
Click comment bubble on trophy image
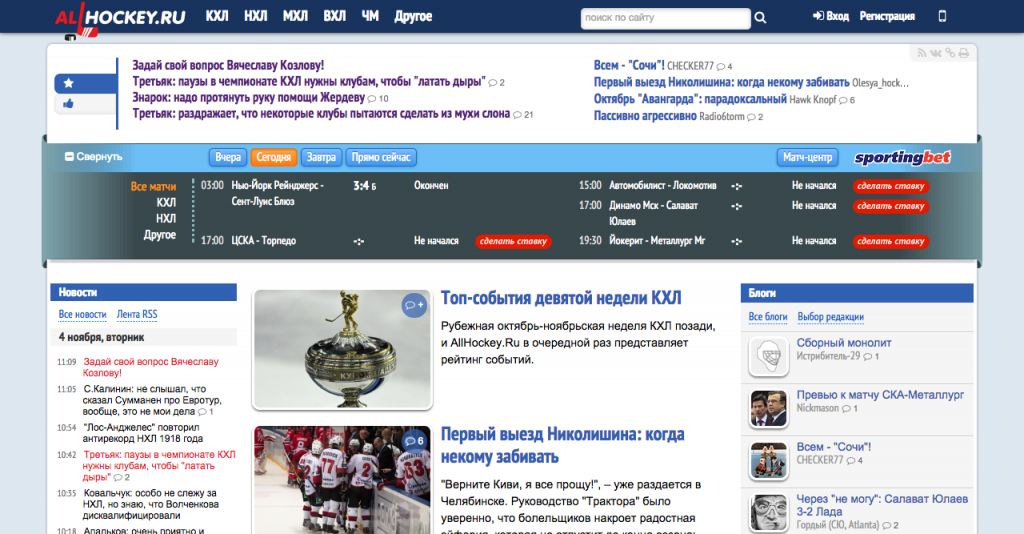click(x=414, y=305)
